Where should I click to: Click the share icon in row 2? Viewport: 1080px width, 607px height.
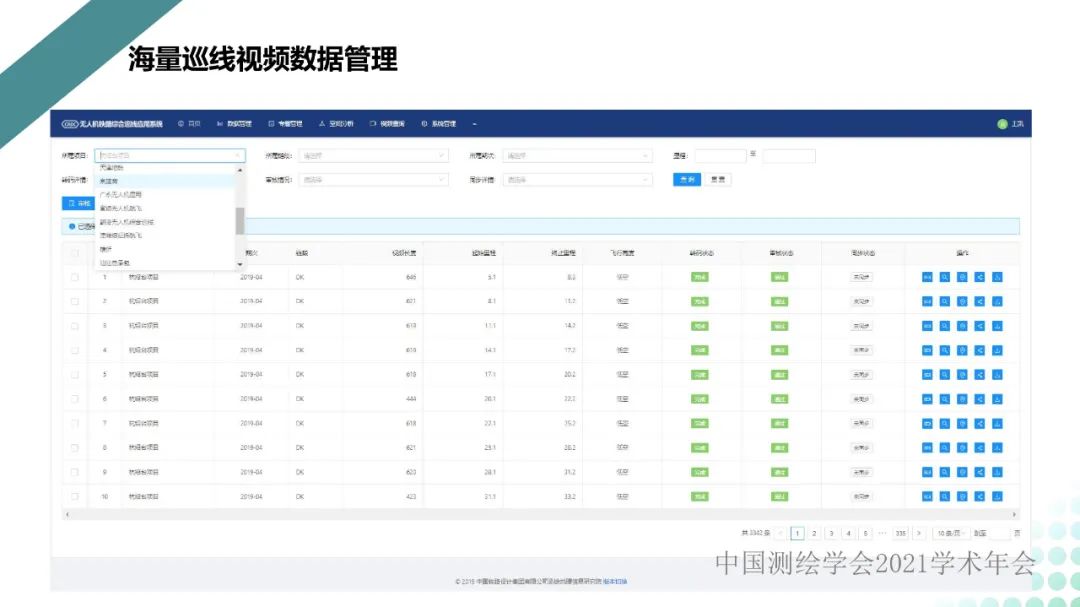coord(980,301)
